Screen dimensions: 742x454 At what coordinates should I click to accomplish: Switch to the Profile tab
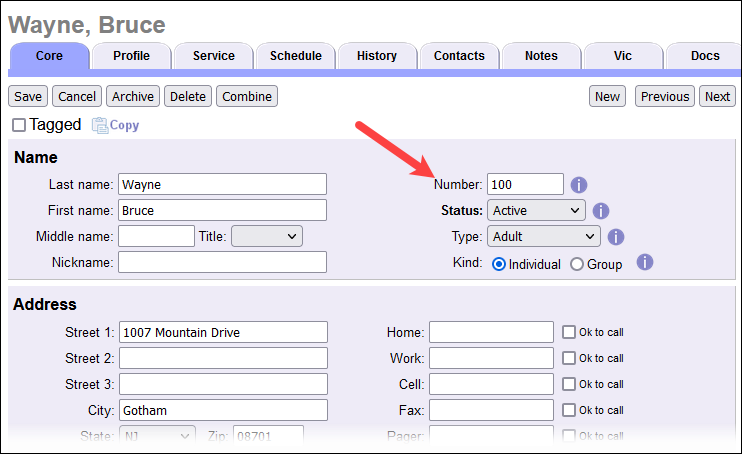pyautogui.click(x=131, y=56)
